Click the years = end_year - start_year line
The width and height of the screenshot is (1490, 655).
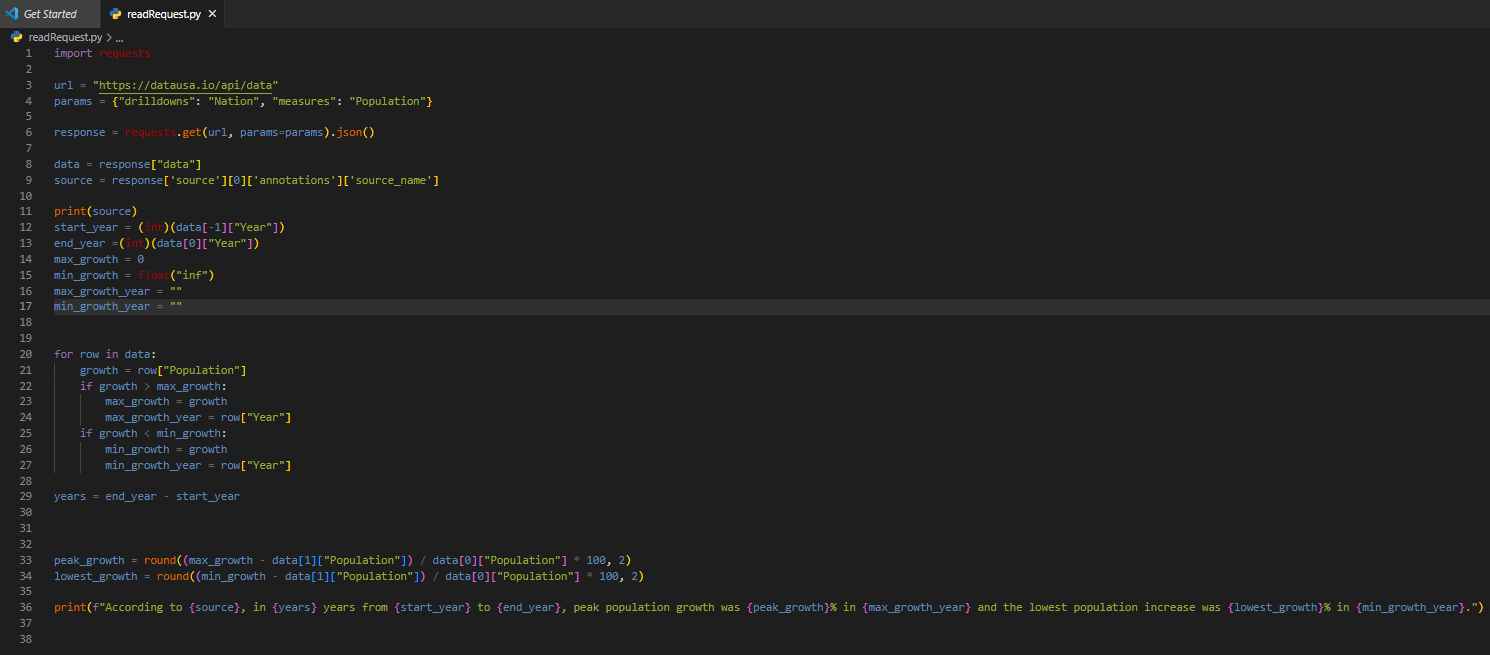click(x=147, y=496)
